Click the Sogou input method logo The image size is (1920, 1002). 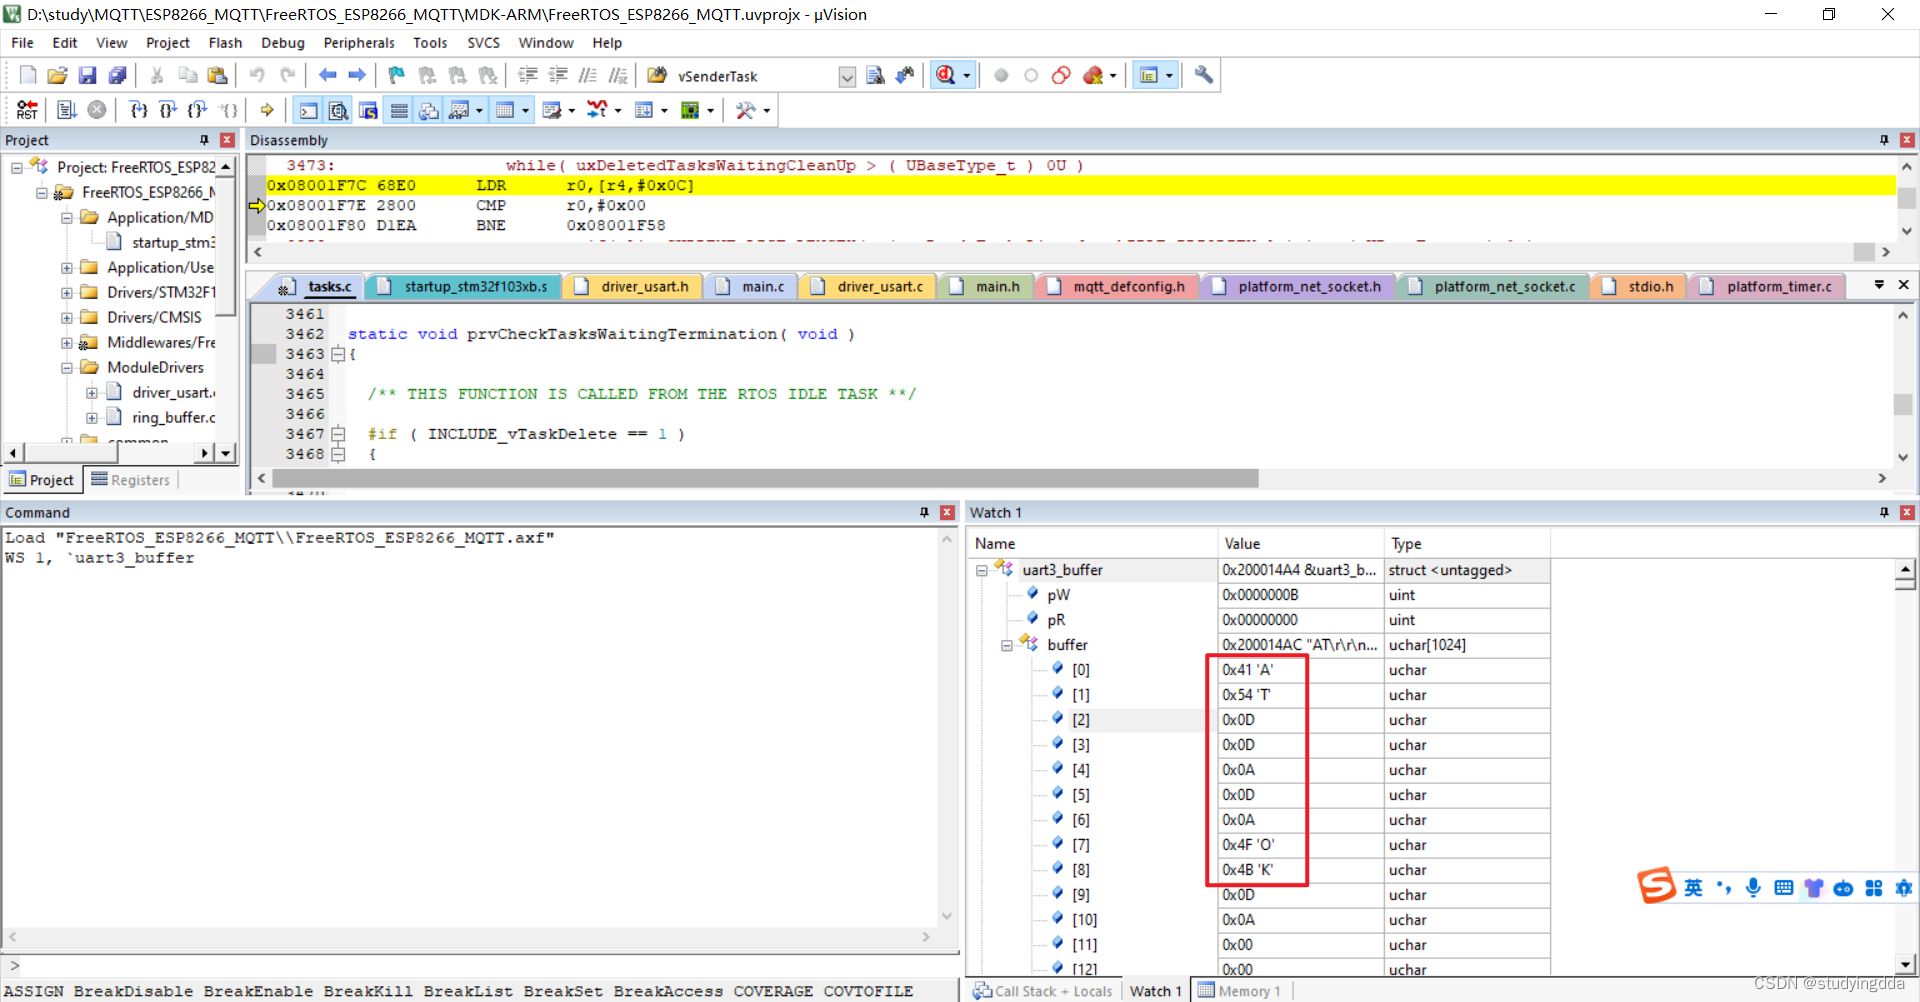pos(1656,886)
